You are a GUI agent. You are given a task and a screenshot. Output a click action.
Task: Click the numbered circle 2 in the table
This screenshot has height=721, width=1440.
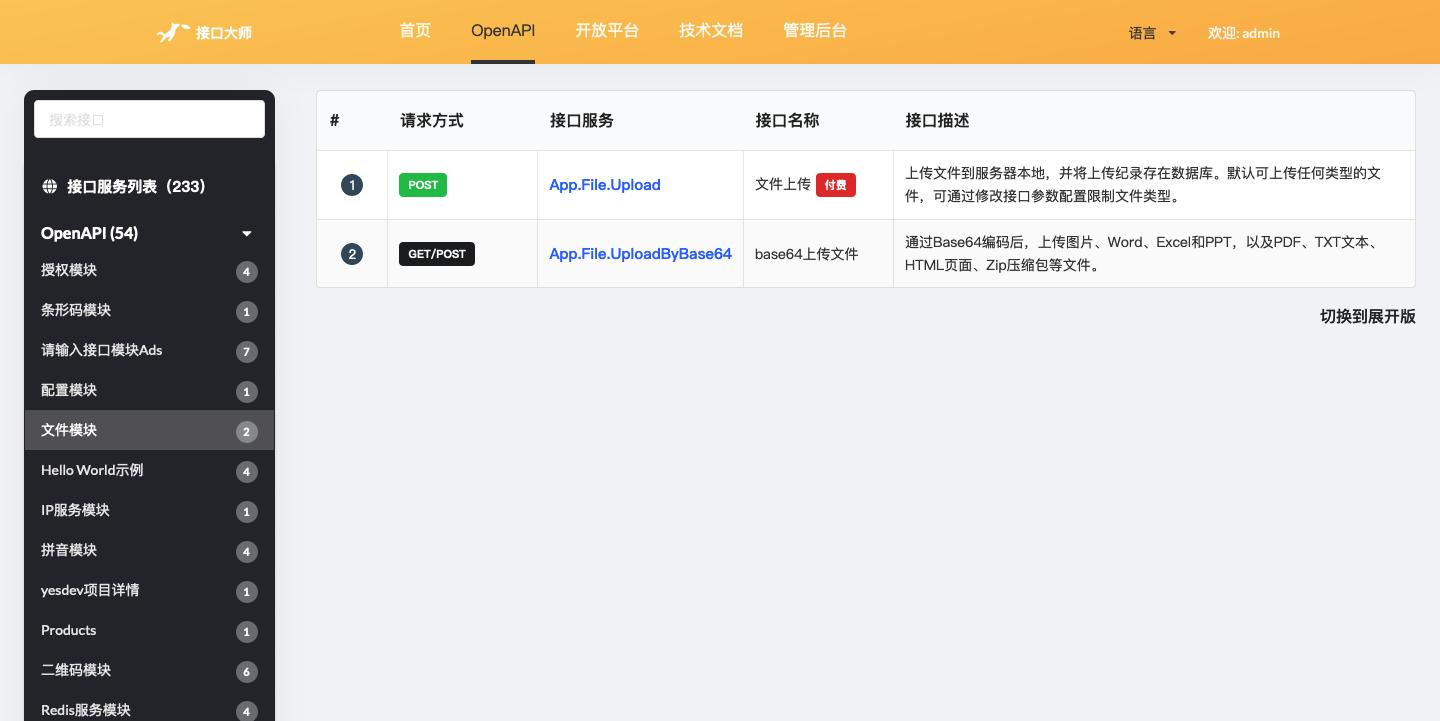[352, 254]
